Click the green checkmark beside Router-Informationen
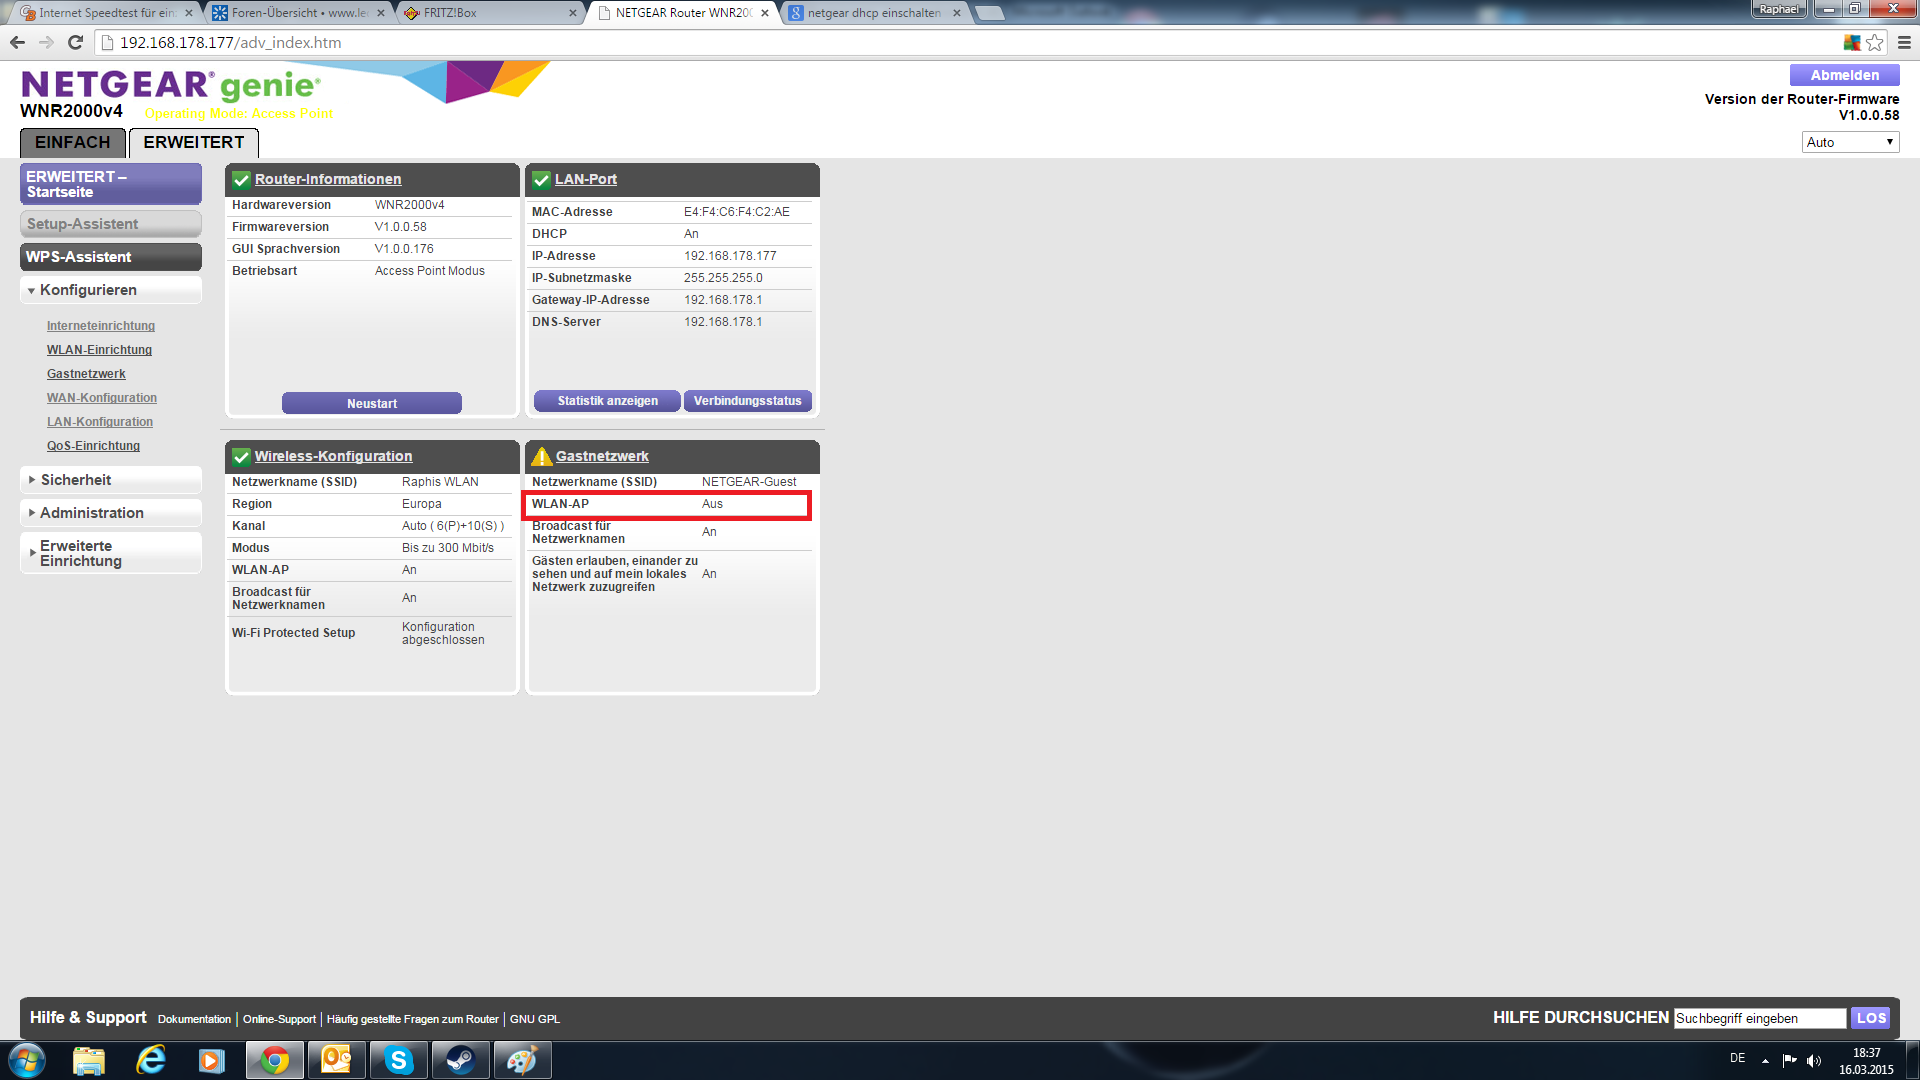The width and height of the screenshot is (1920, 1080). pos(241,180)
